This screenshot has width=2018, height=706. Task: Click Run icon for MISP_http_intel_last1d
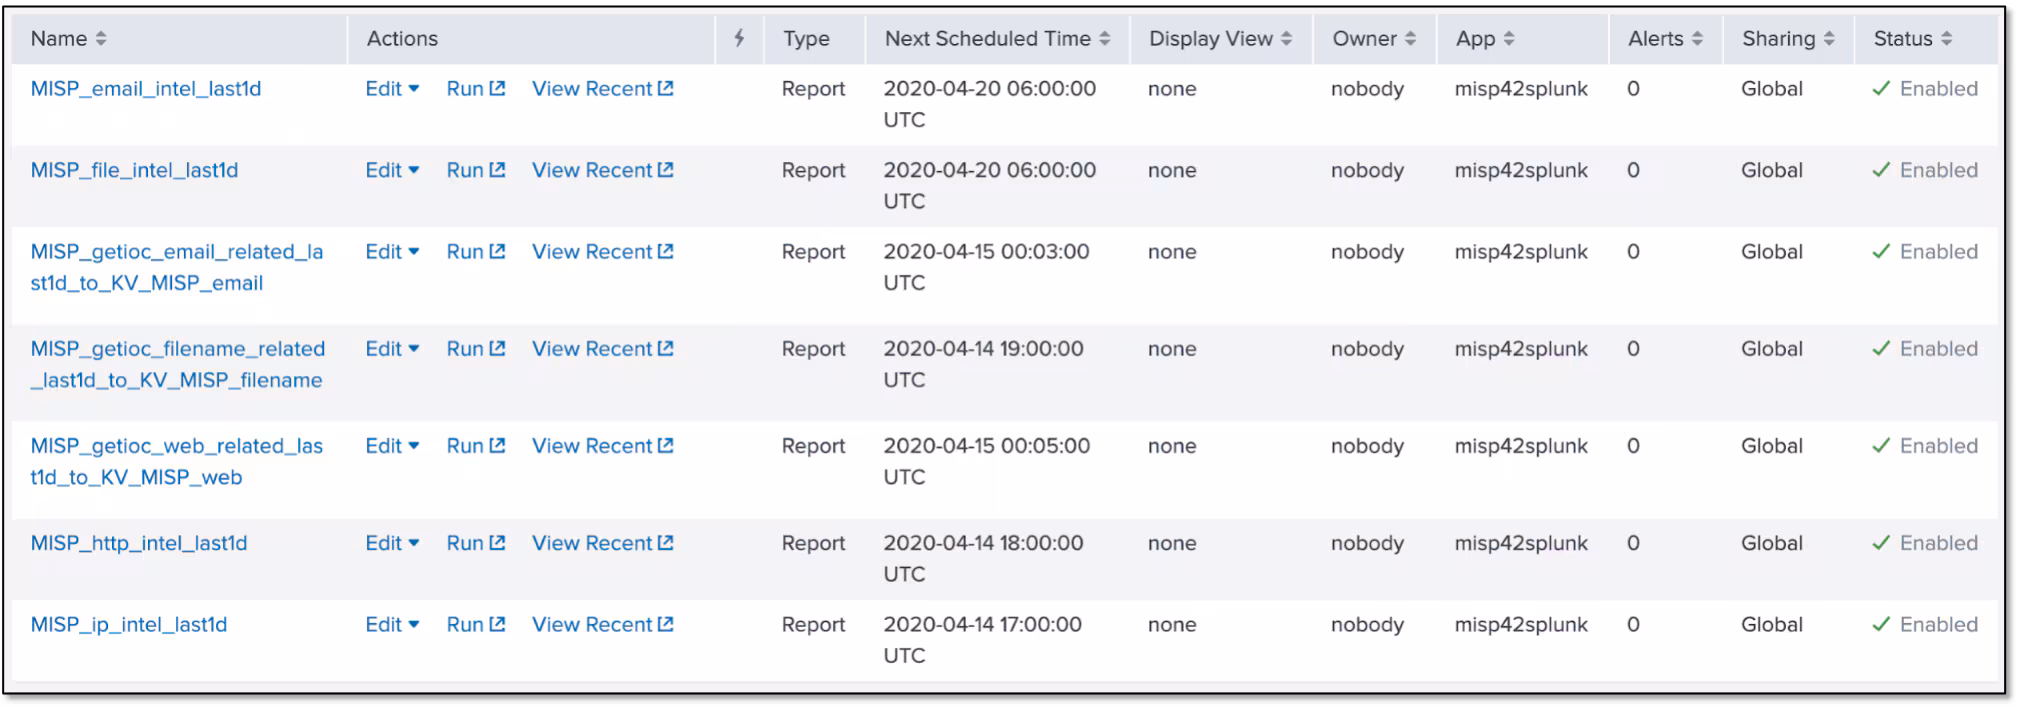click(x=497, y=543)
